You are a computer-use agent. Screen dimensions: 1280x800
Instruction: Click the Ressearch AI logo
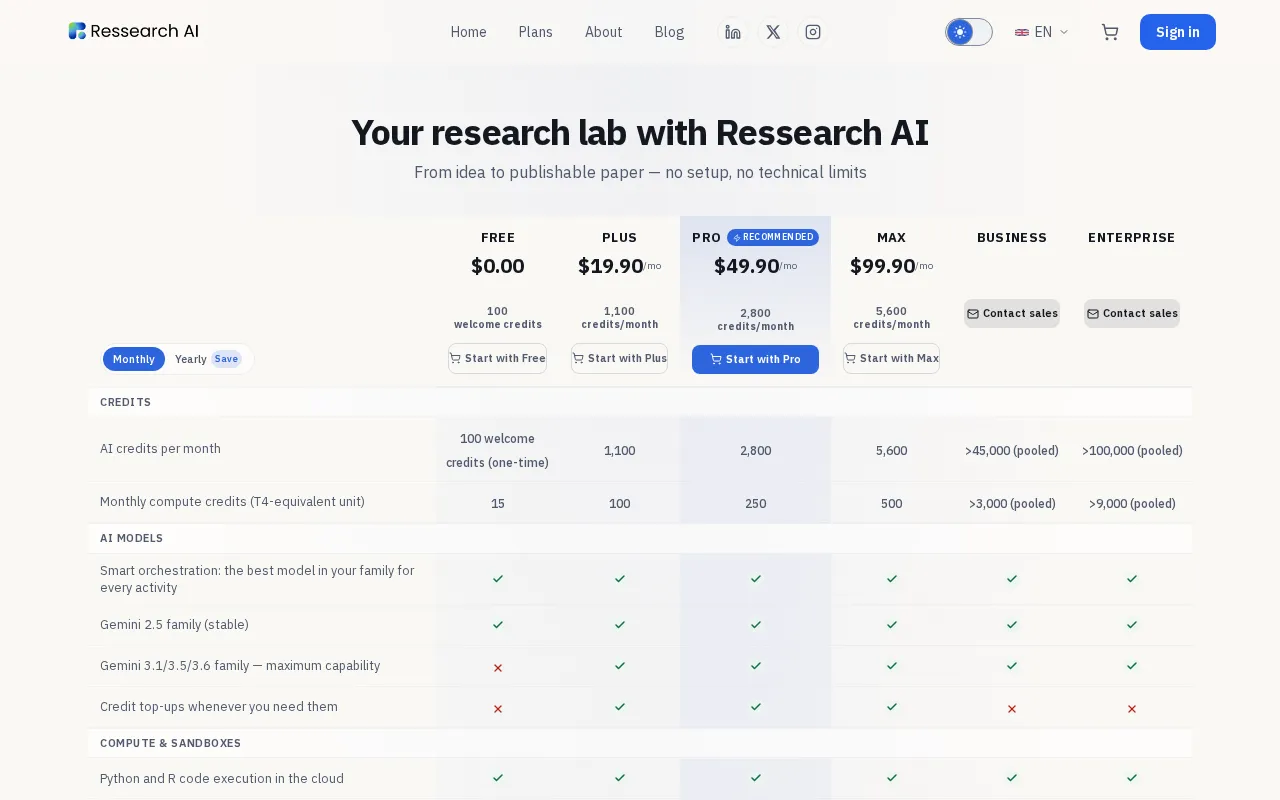coord(134,31)
